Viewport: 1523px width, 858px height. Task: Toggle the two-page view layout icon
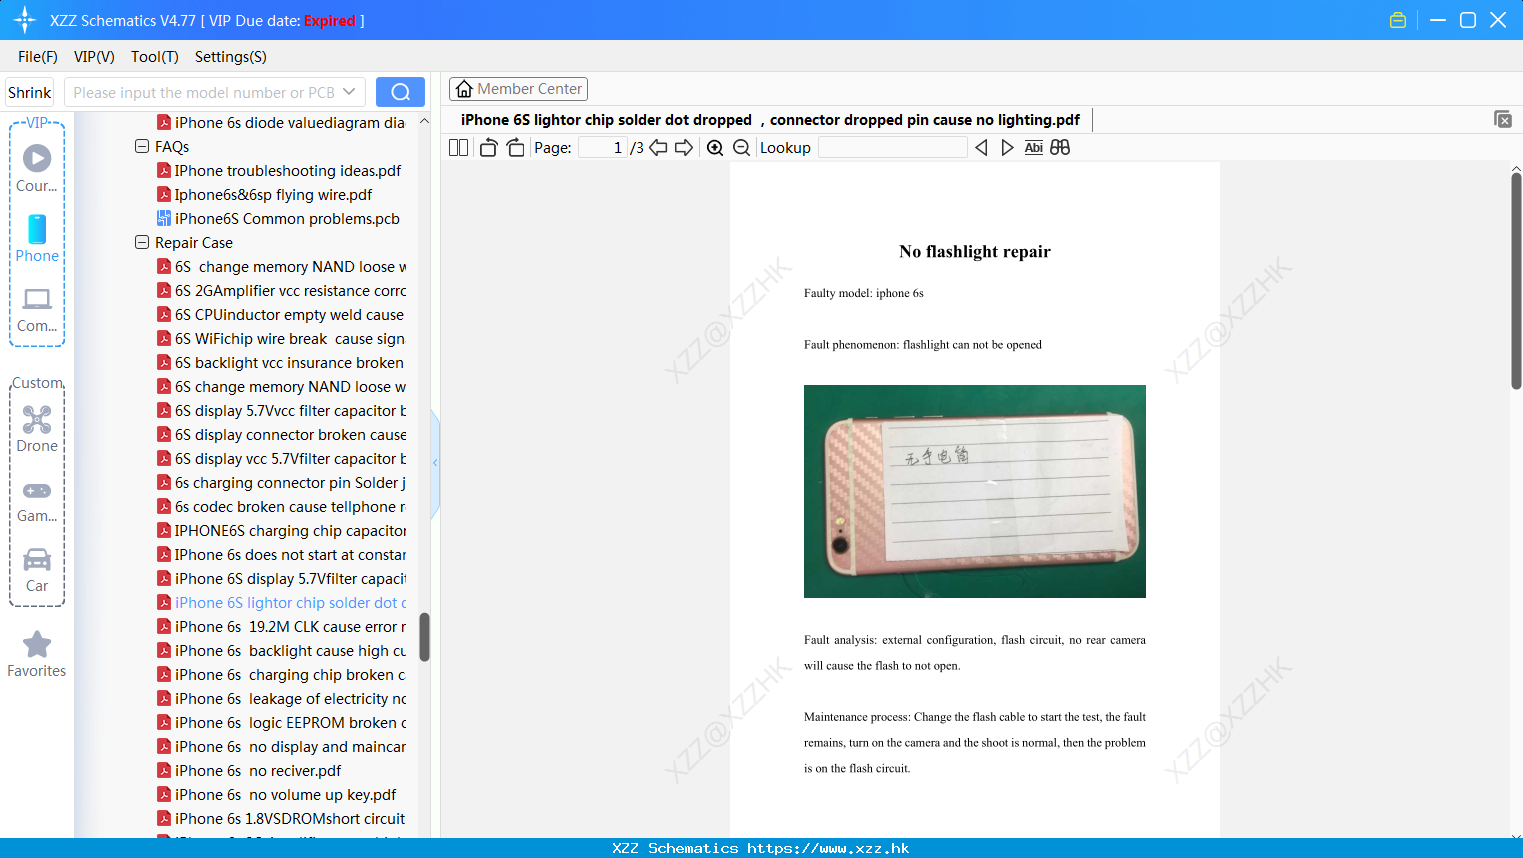[x=458, y=148]
